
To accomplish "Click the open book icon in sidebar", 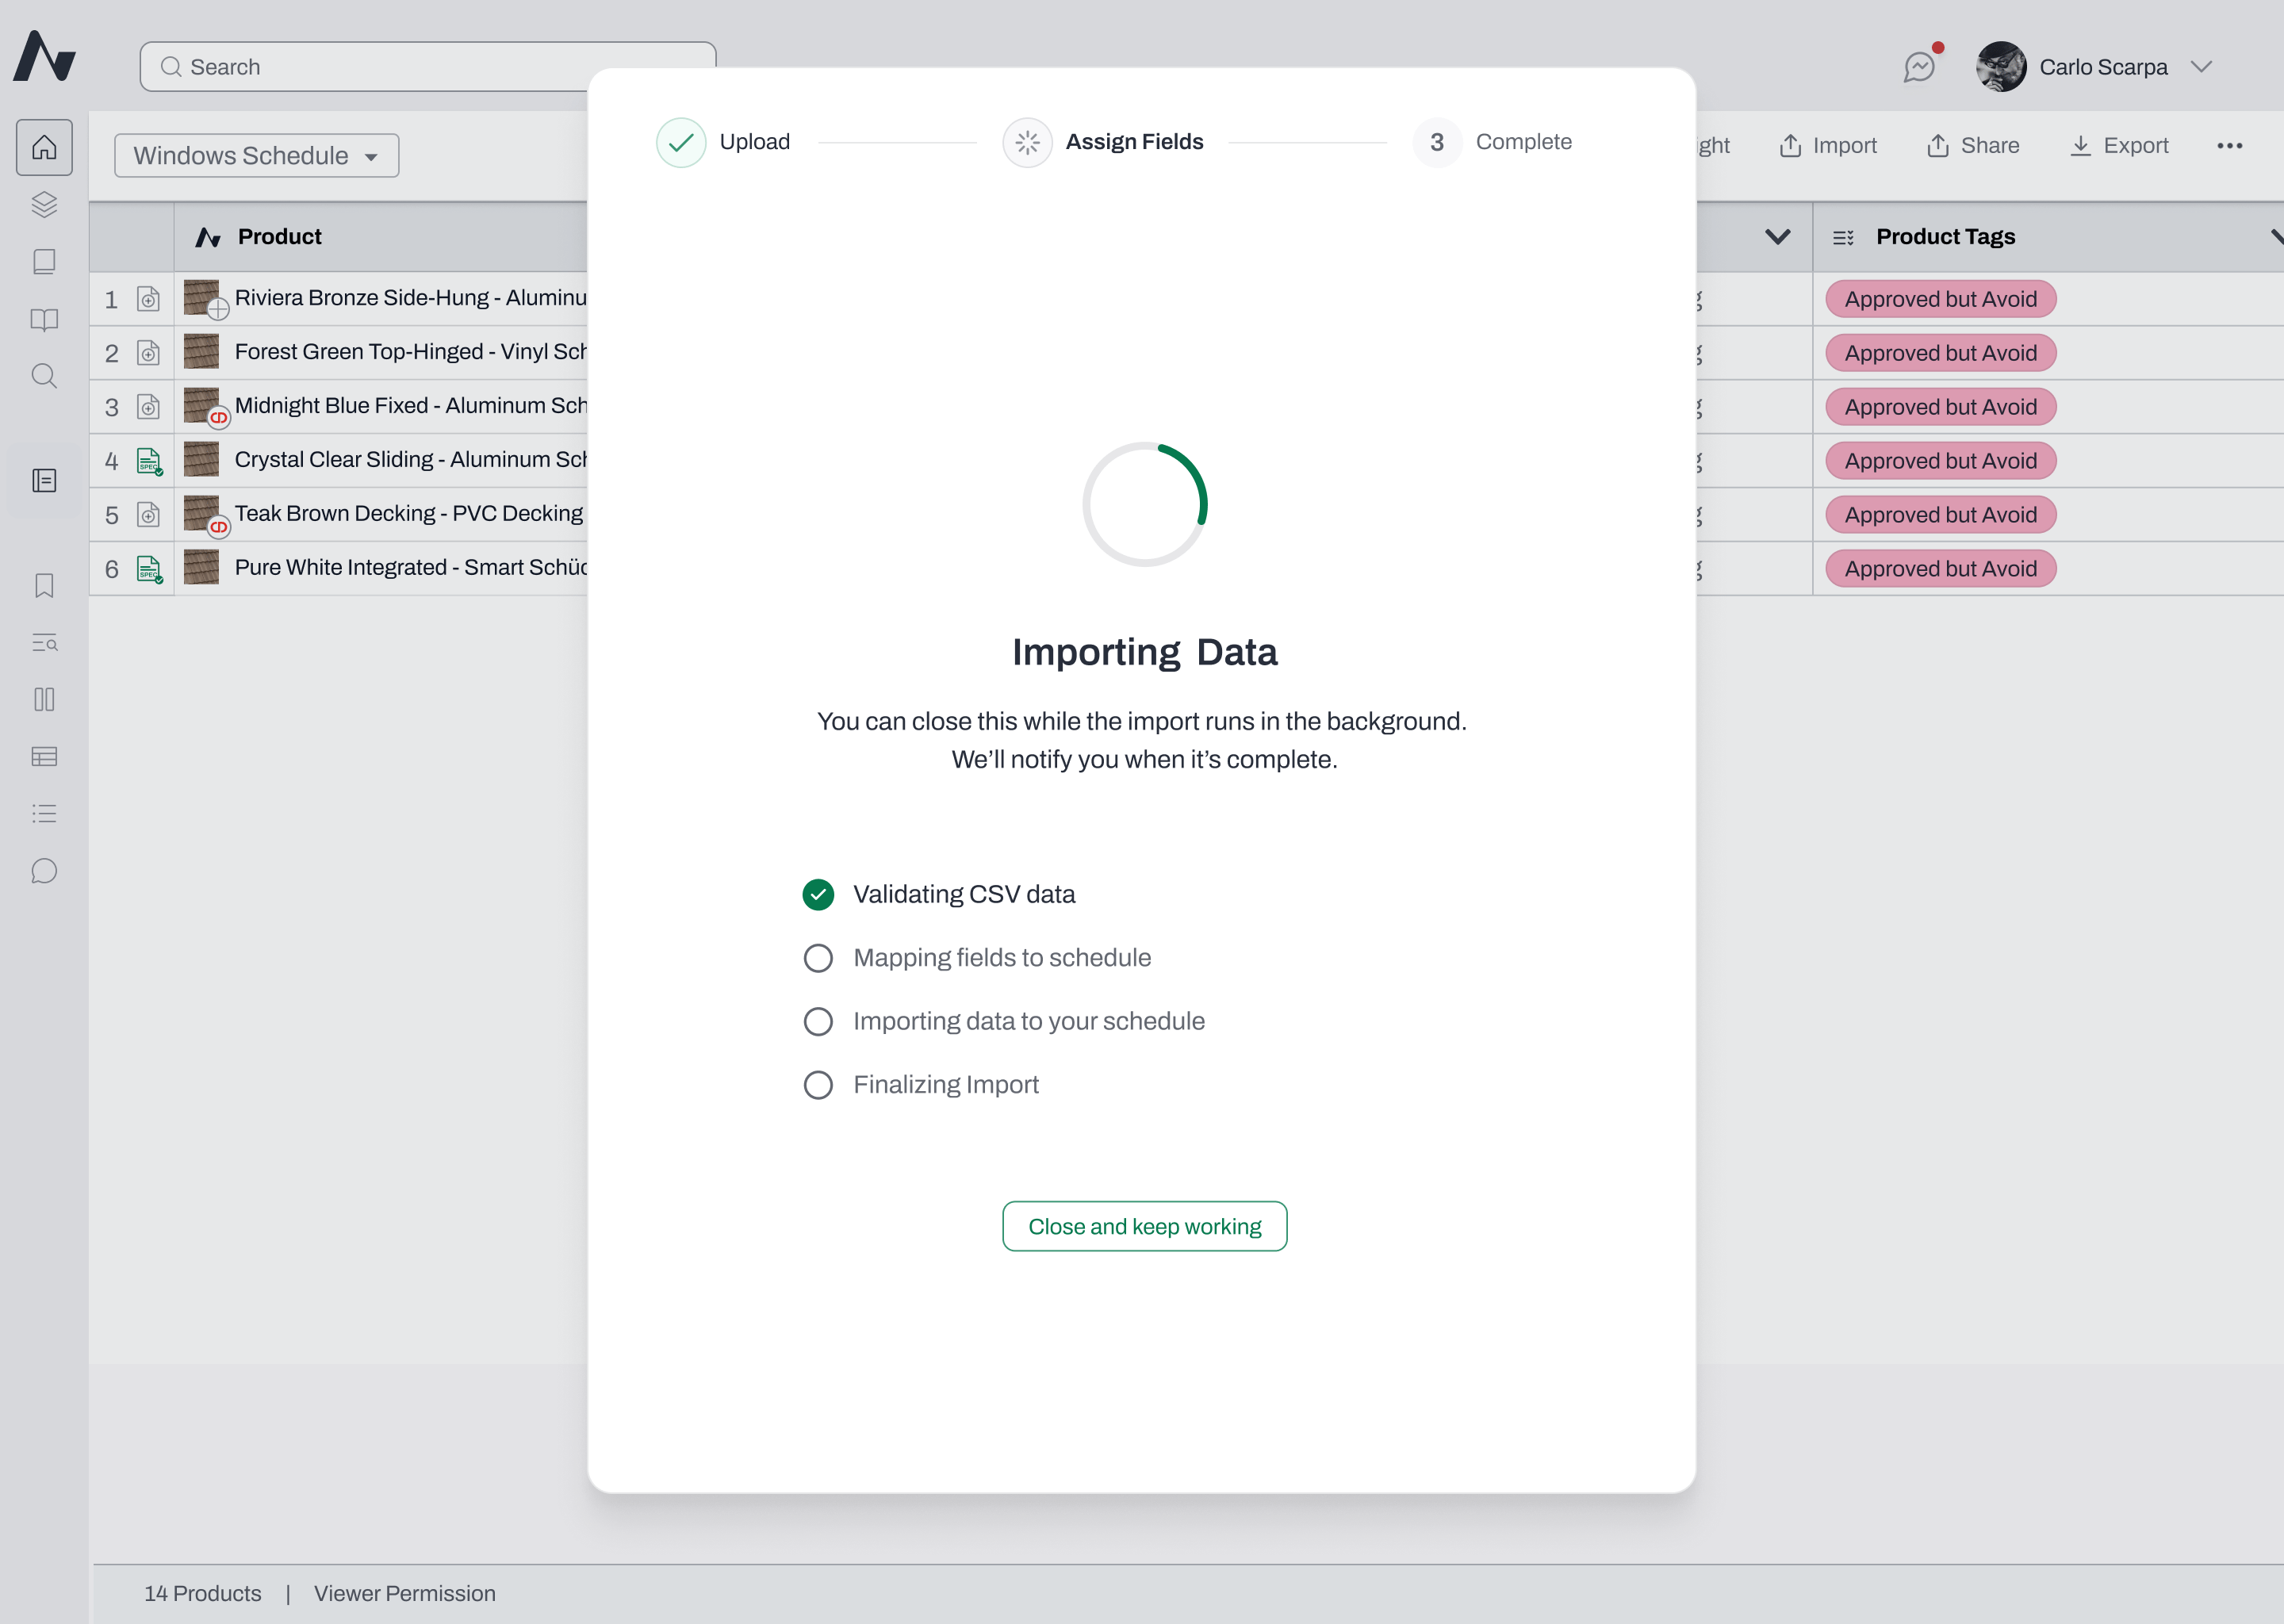I will pos(44,319).
